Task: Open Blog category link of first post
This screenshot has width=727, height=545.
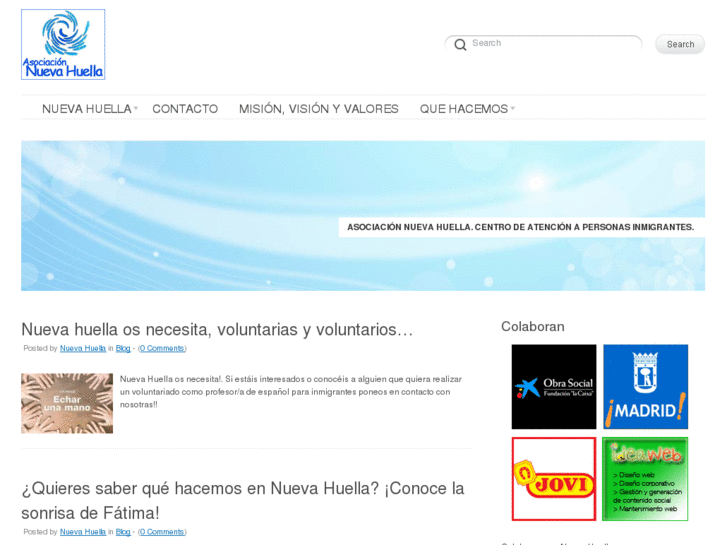Action: 123,348
